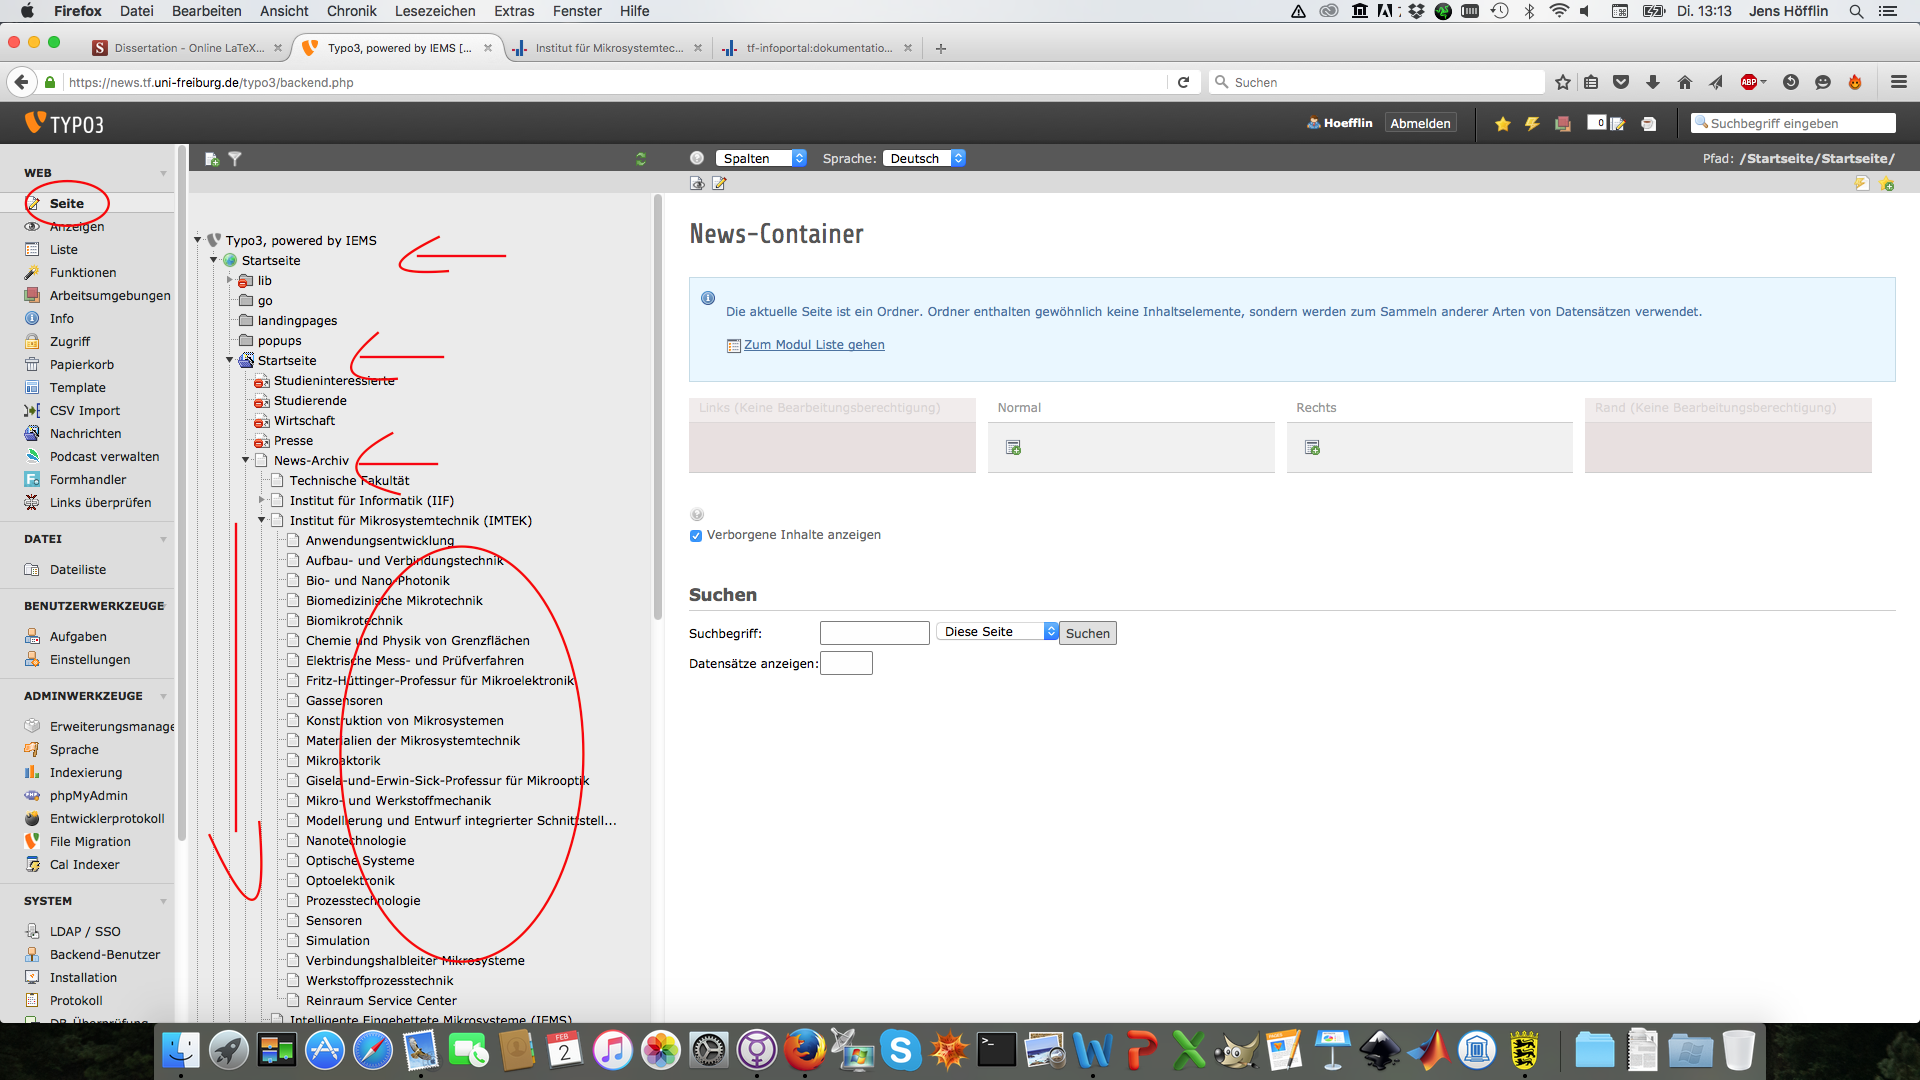The height and width of the screenshot is (1080, 1920).
Task: Click the clear page cache icon below Pfad
Action: coord(1862,184)
